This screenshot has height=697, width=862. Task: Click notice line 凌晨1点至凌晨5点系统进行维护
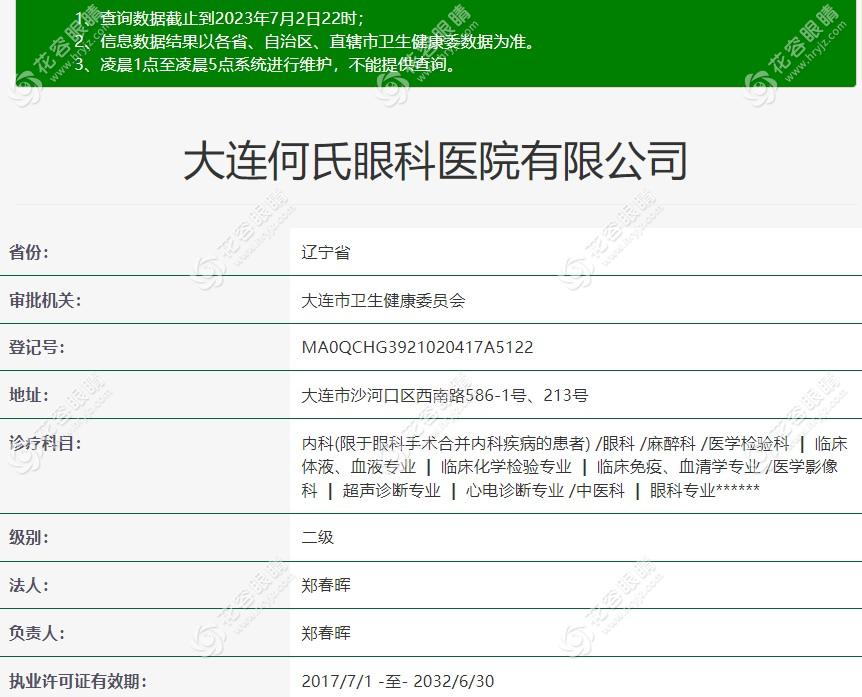coord(266,65)
